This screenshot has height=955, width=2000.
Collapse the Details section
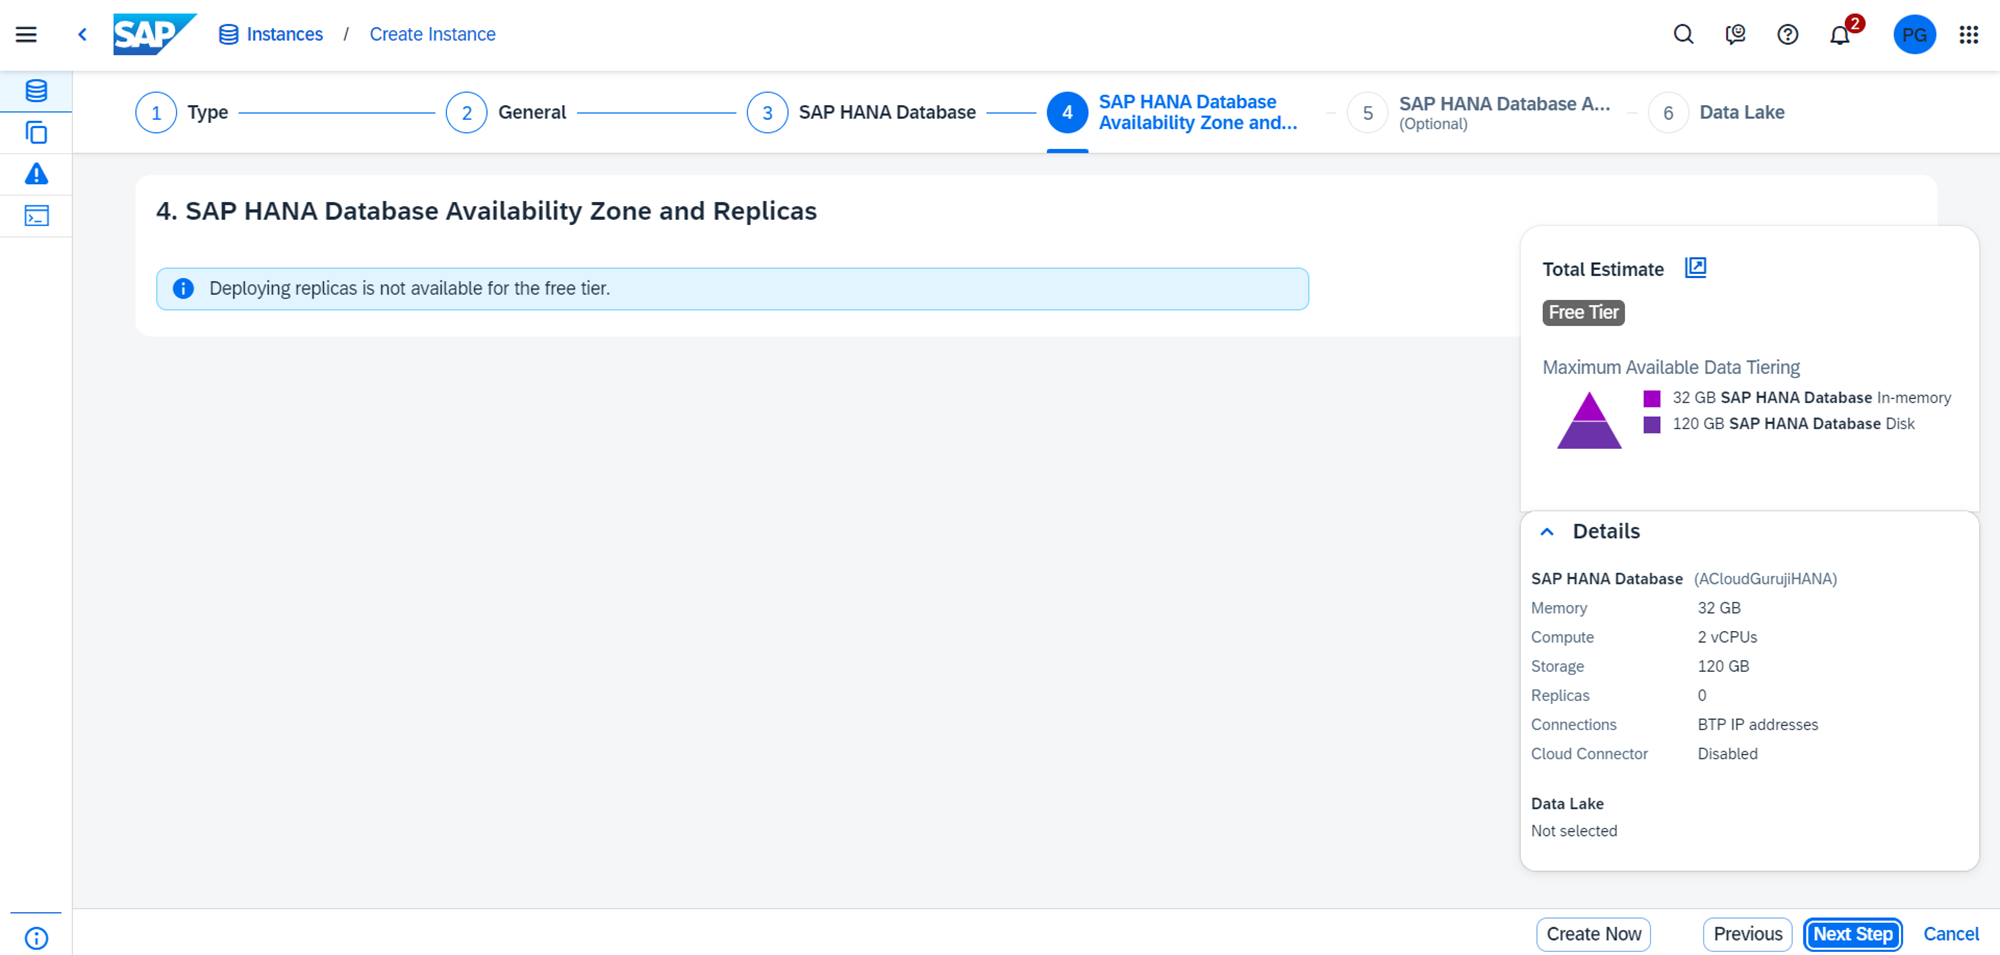tap(1547, 532)
